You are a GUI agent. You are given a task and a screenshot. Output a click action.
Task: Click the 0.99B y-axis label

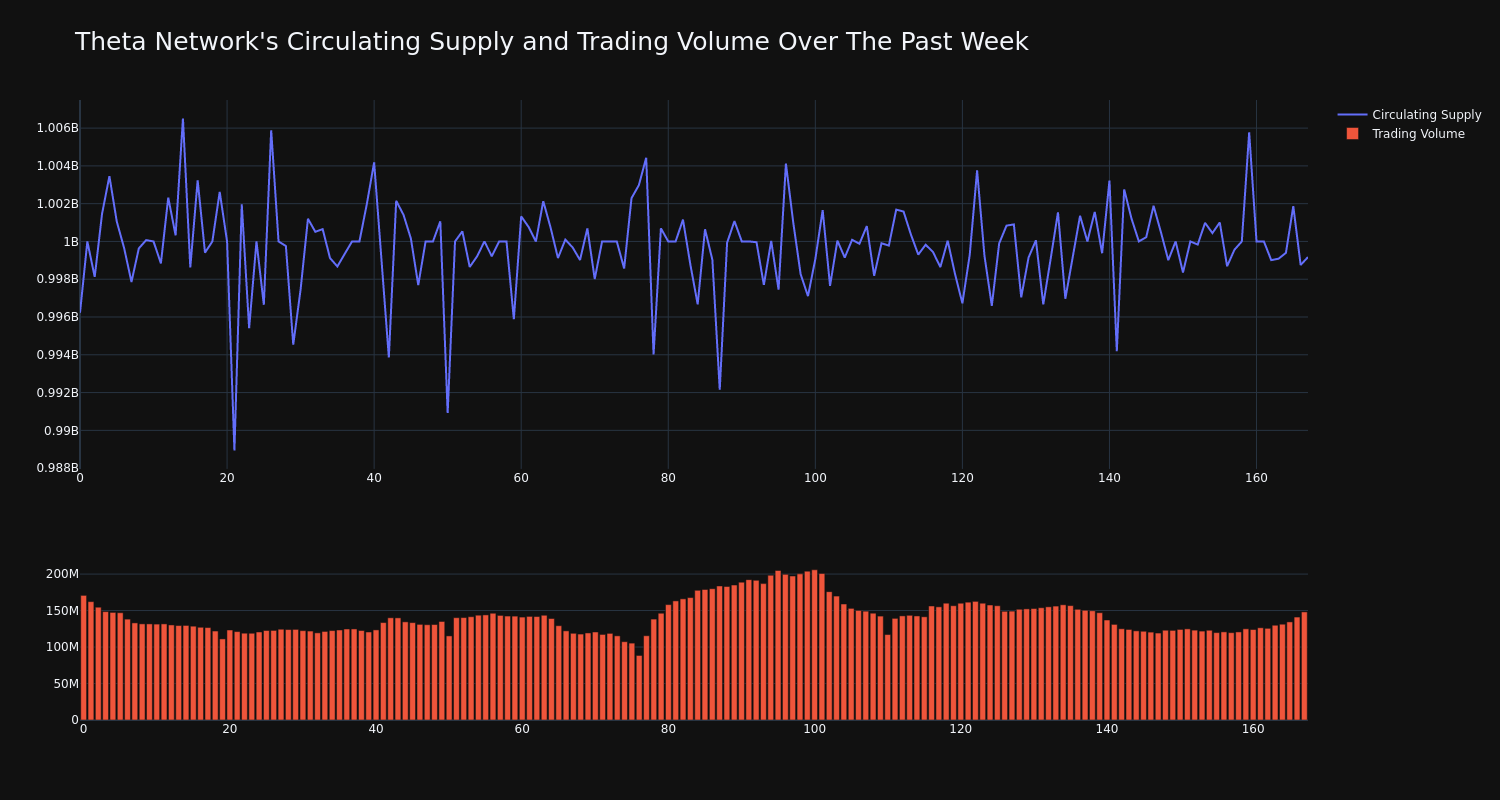click(x=61, y=431)
